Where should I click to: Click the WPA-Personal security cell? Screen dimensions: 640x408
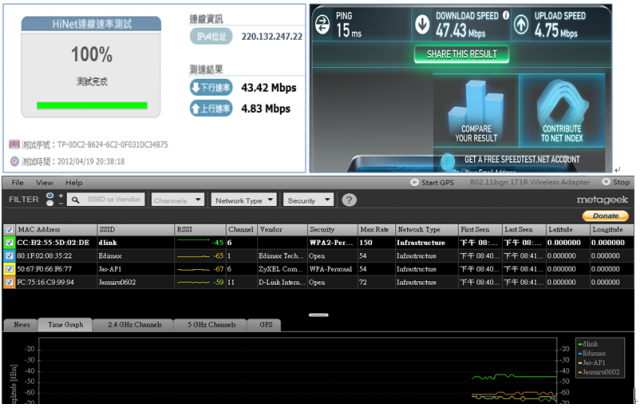331,269
